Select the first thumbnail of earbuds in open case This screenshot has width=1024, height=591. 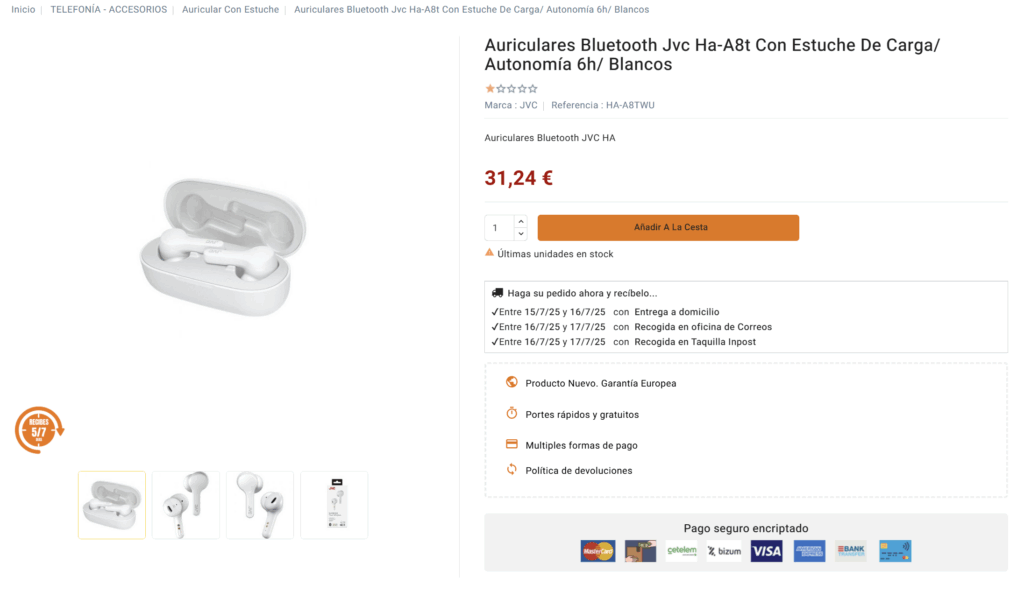[112, 505]
